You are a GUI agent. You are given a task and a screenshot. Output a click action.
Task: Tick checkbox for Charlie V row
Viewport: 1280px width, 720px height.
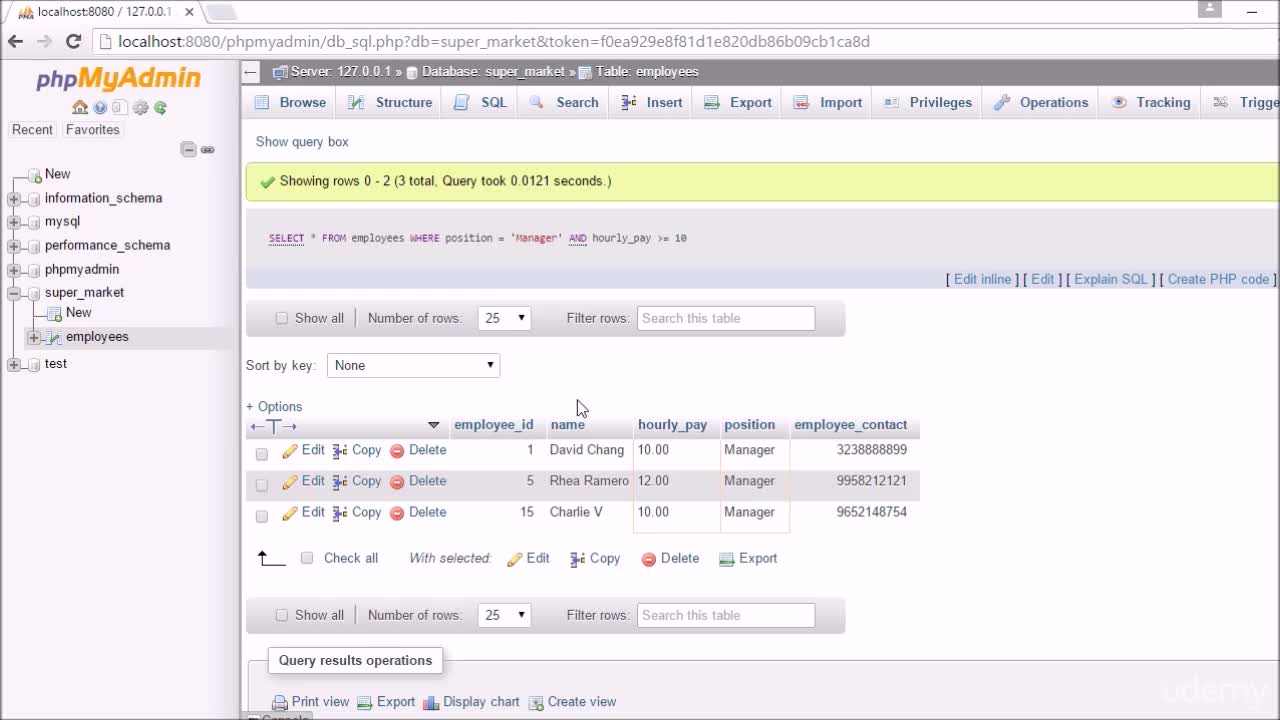click(262, 516)
